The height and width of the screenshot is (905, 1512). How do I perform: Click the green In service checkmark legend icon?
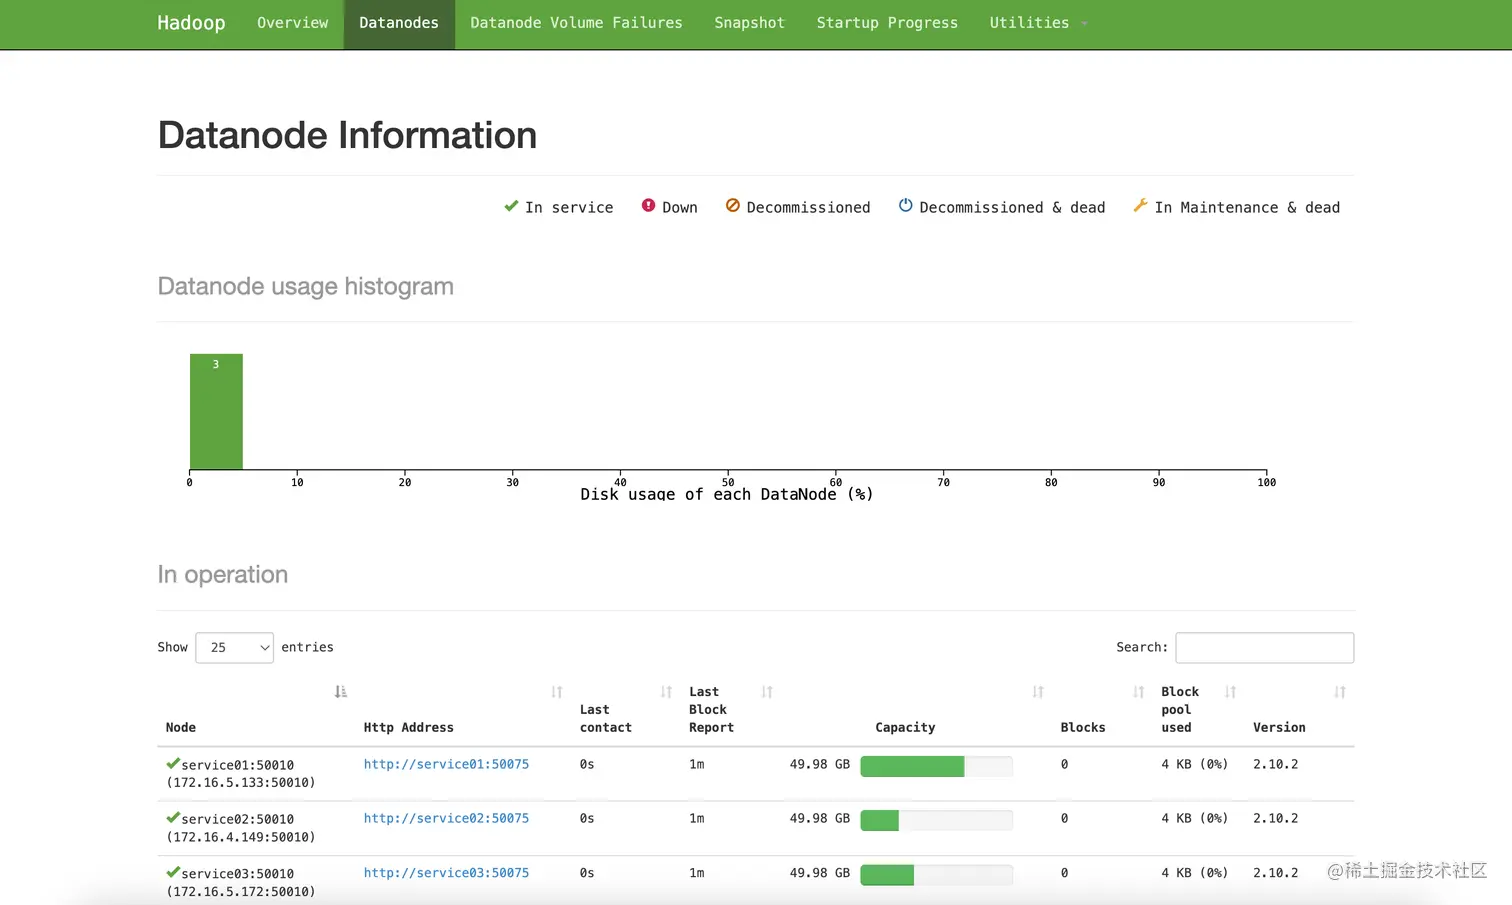(511, 206)
